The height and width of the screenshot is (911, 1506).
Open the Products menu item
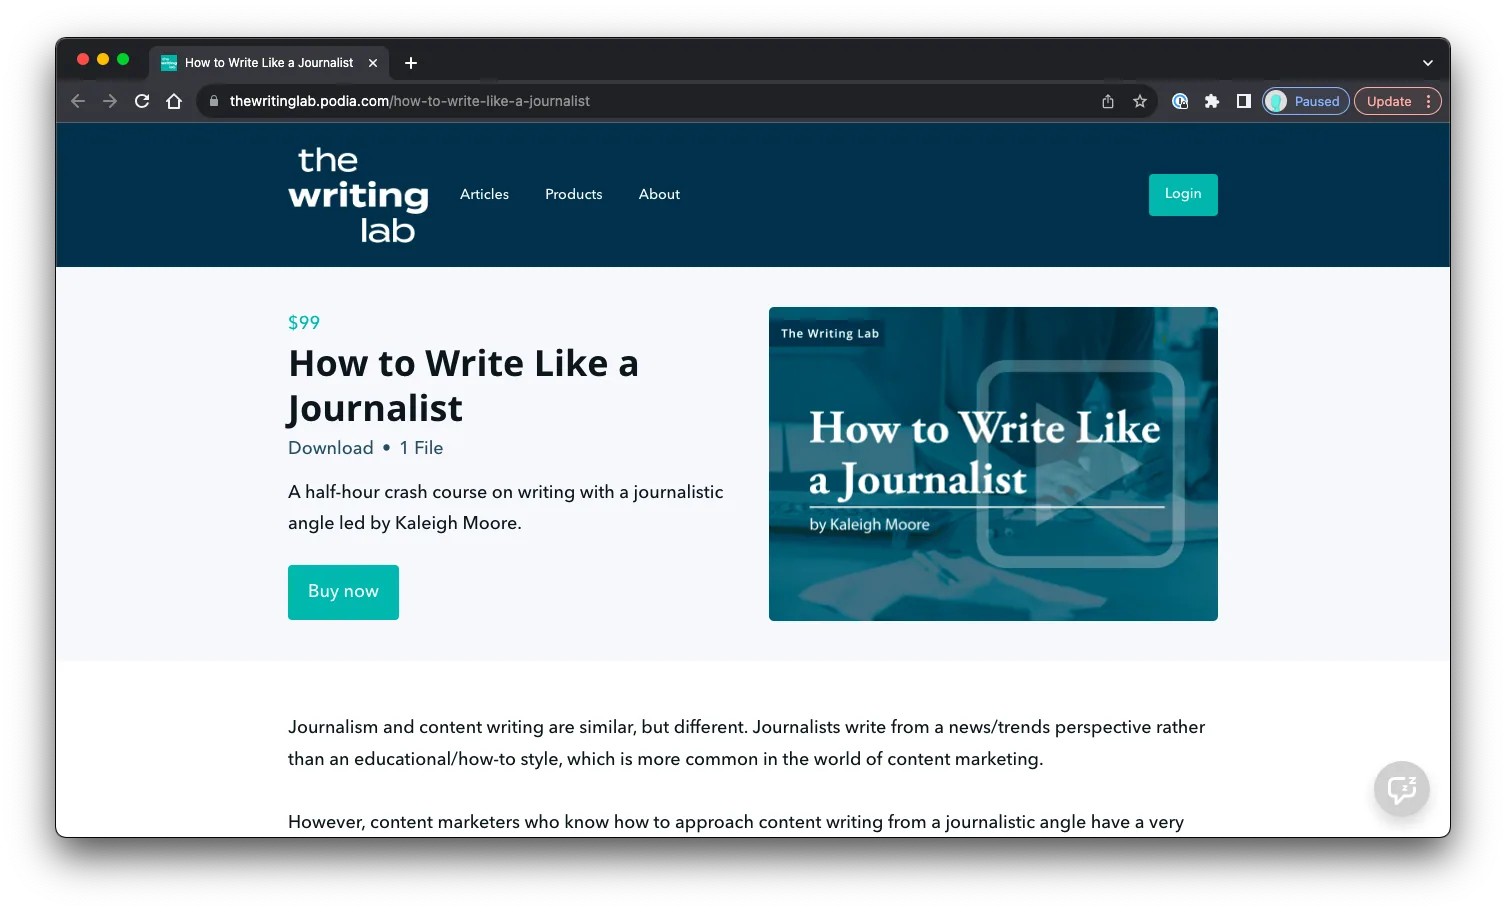click(574, 194)
